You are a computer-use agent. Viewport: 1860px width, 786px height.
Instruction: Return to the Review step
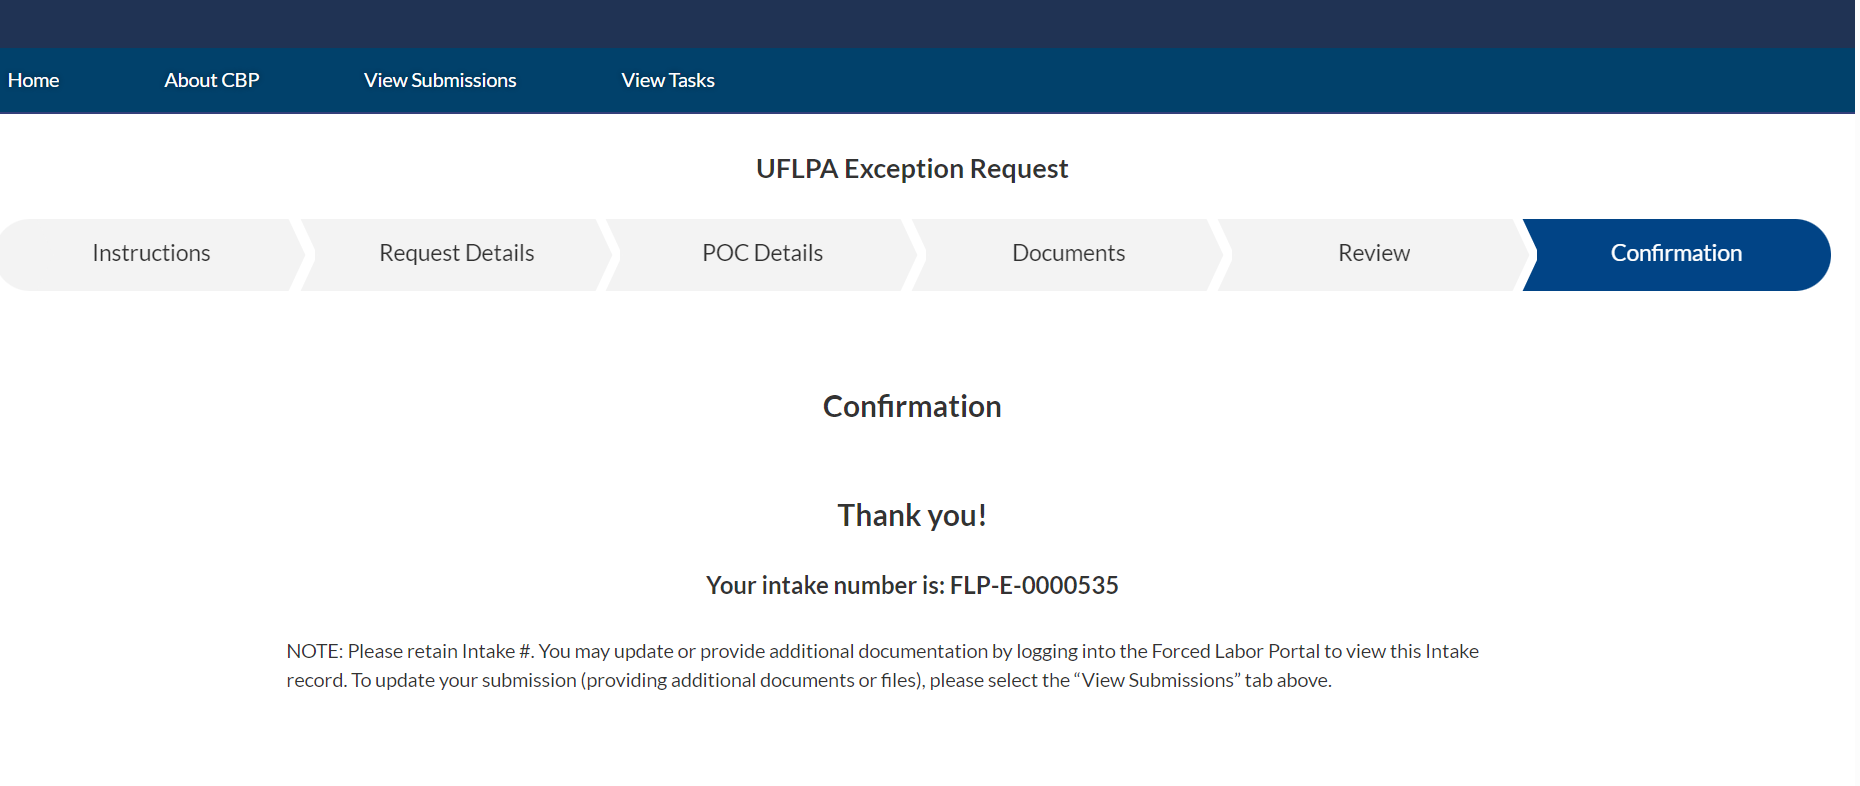[1374, 254]
